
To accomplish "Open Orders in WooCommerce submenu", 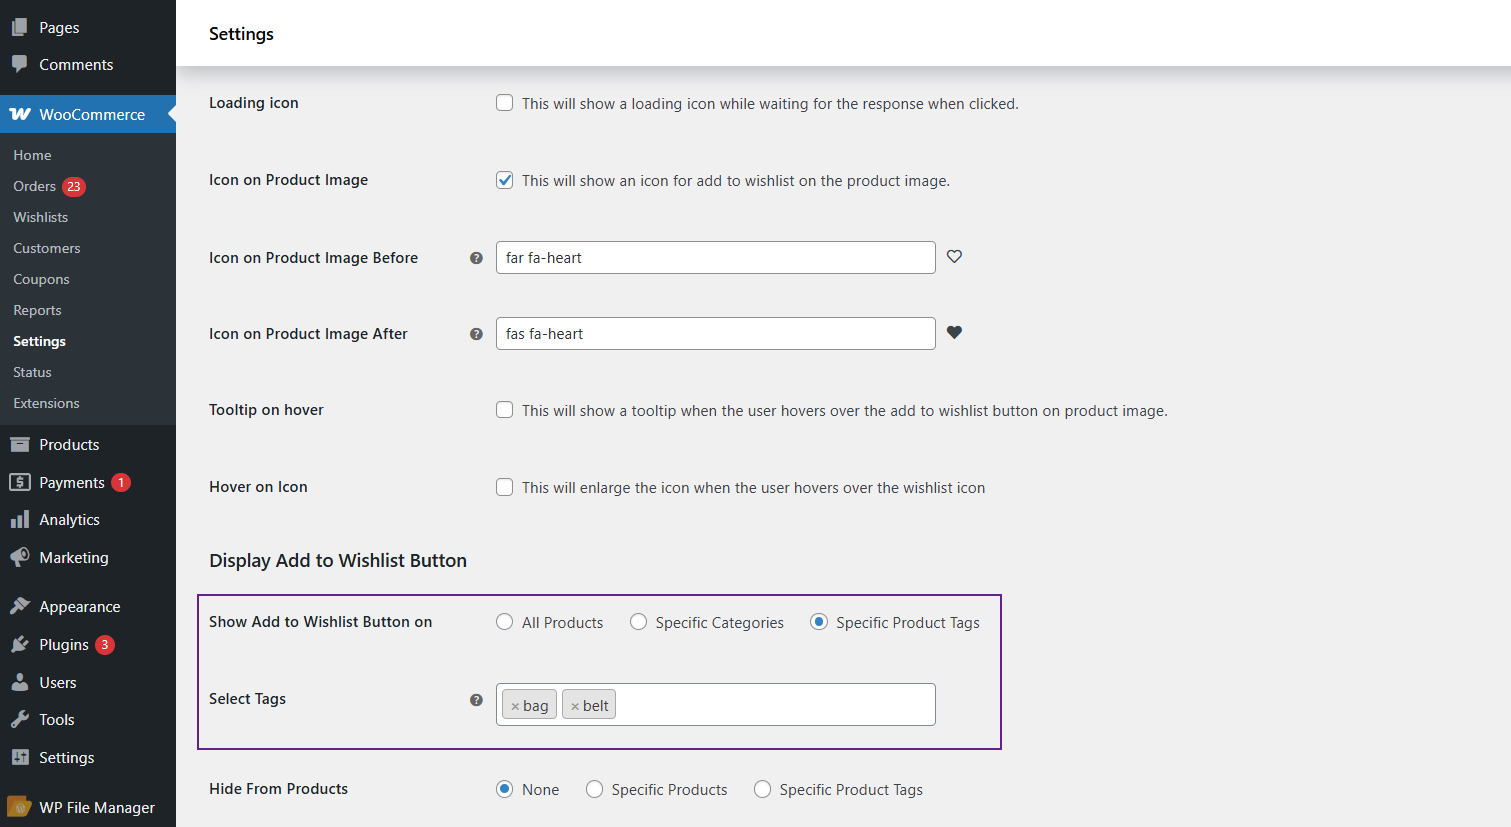I will (35, 186).
